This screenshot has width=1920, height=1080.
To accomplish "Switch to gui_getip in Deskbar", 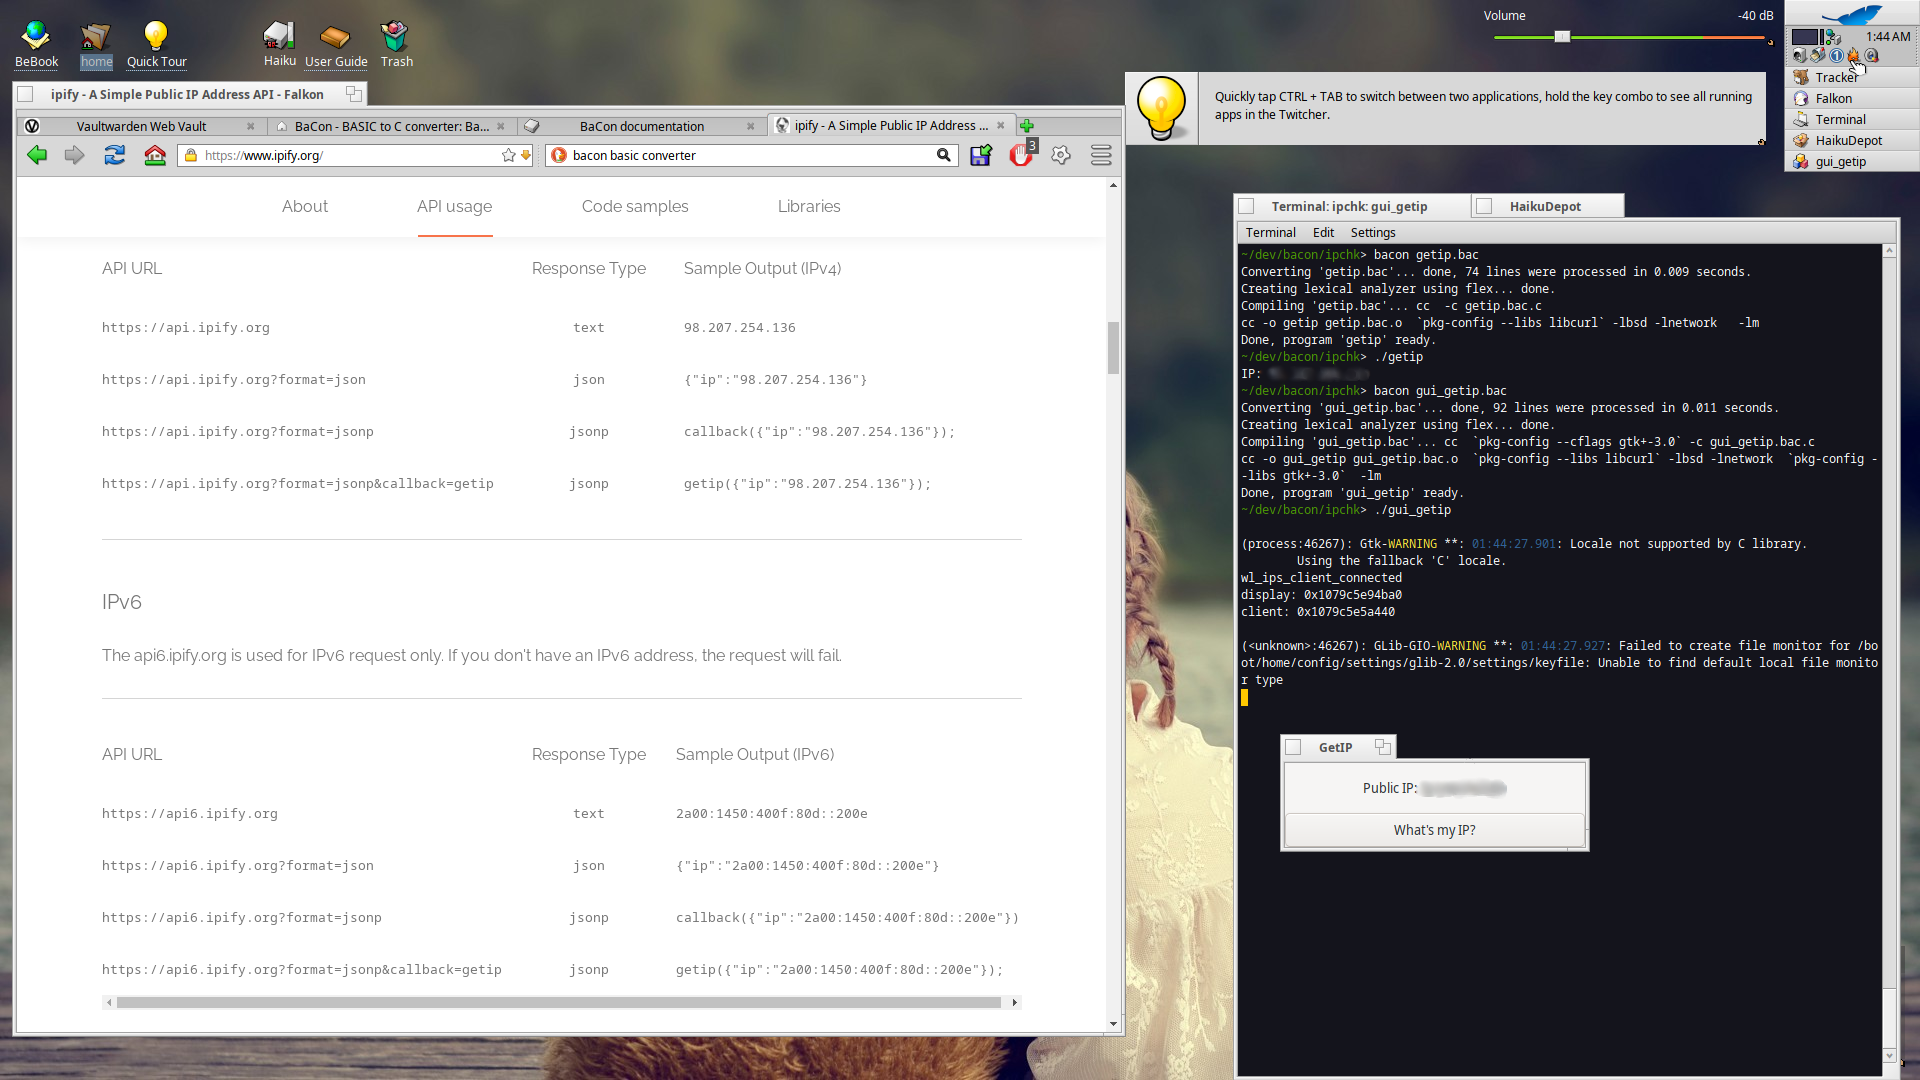I will click(x=1852, y=161).
